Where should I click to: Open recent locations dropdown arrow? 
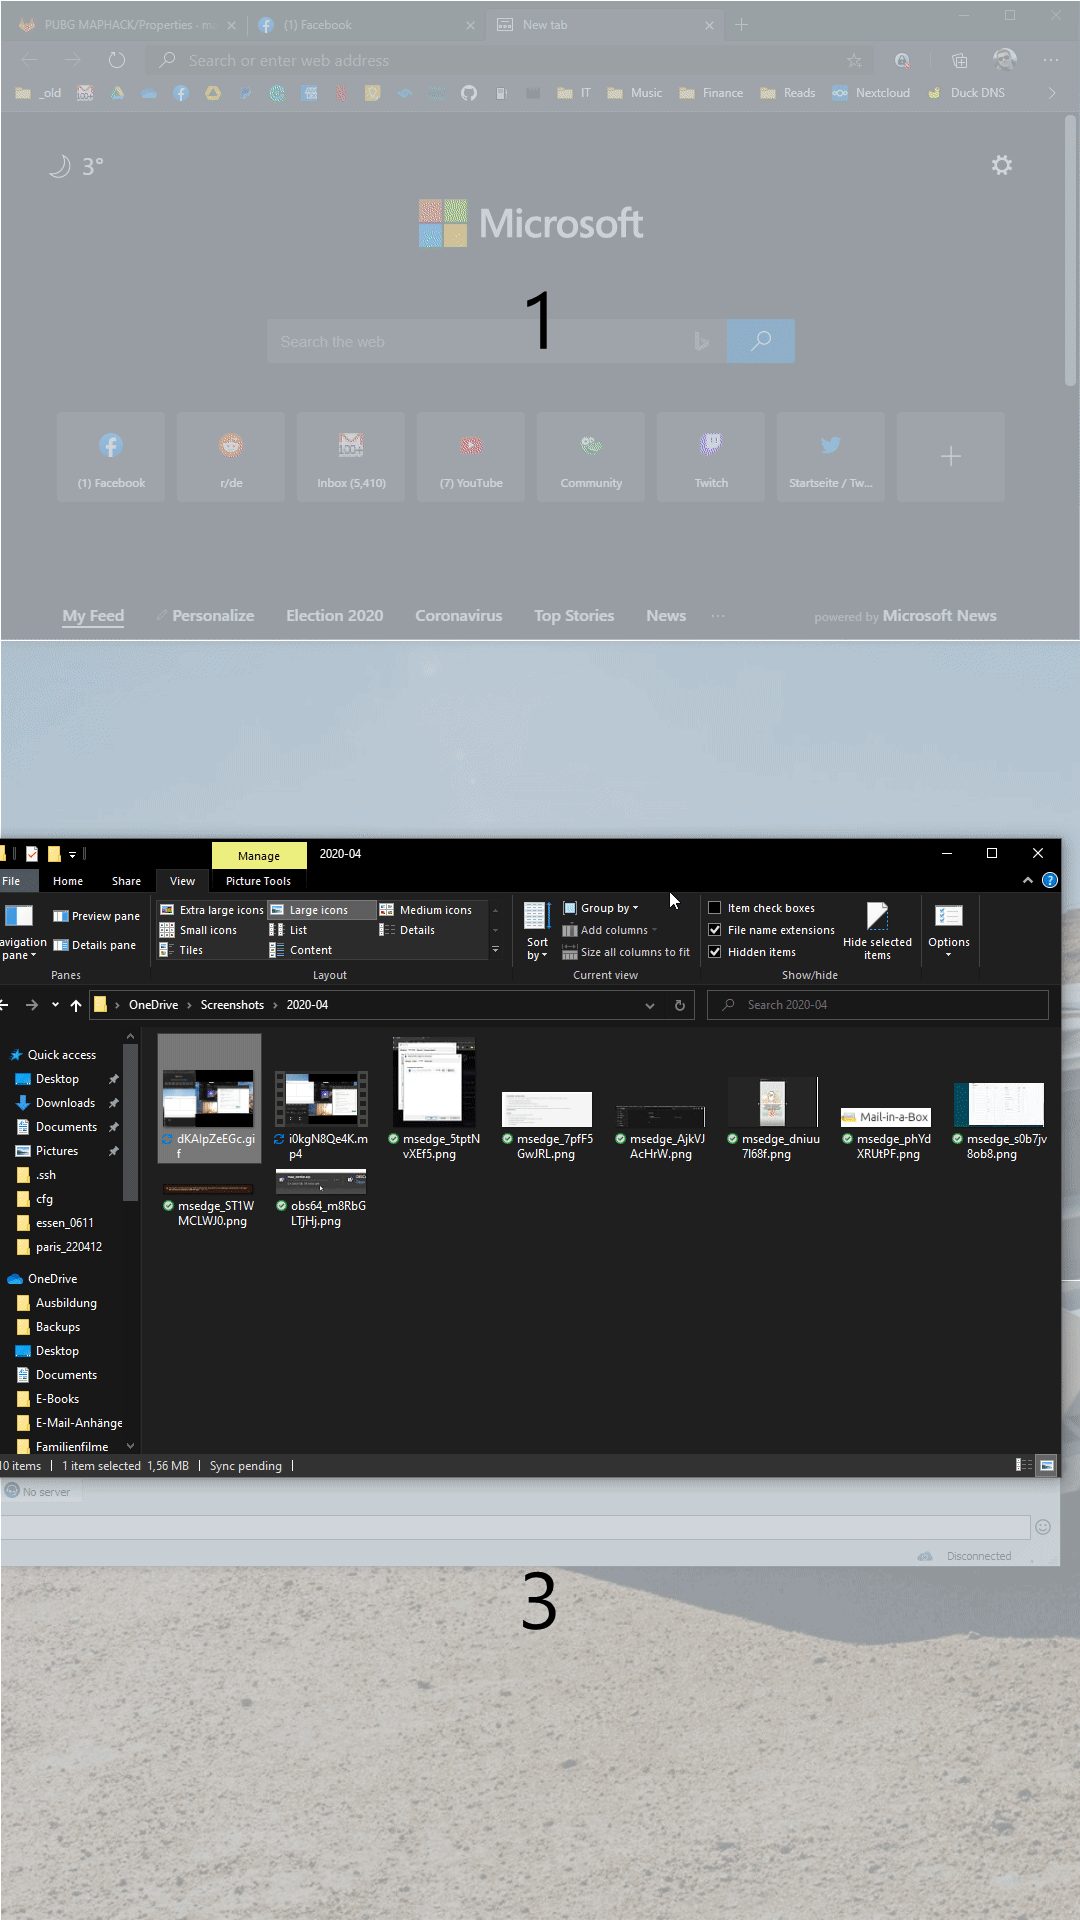[55, 1005]
